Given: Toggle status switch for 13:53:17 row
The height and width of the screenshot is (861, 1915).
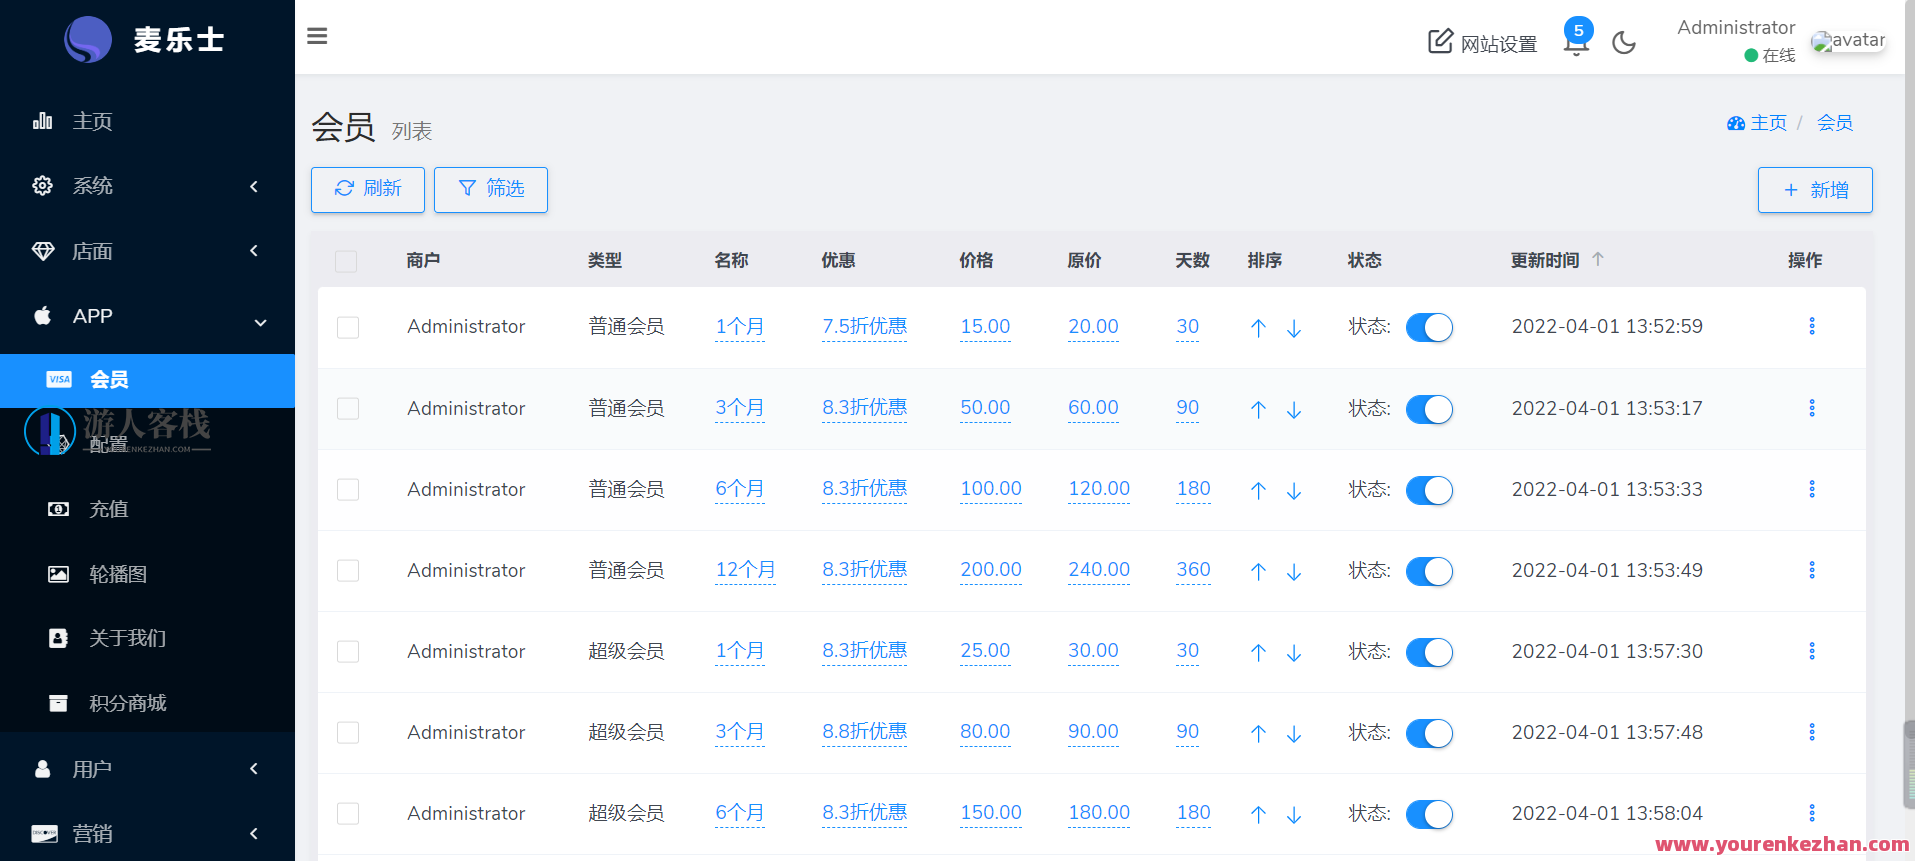Looking at the screenshot, I should tap(1429, 409).
